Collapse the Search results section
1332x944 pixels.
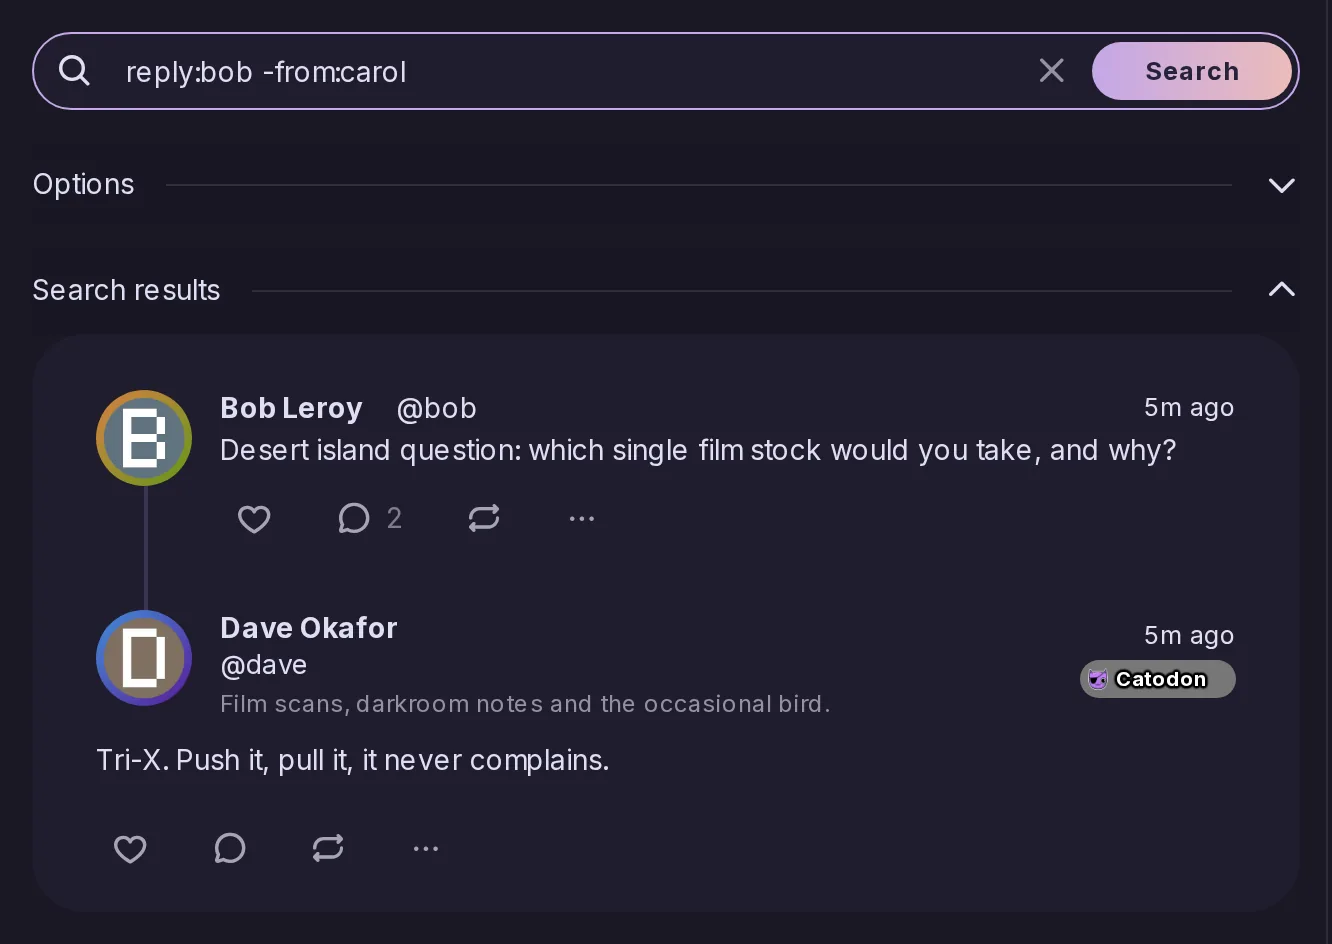click(x=1281, y=290)
